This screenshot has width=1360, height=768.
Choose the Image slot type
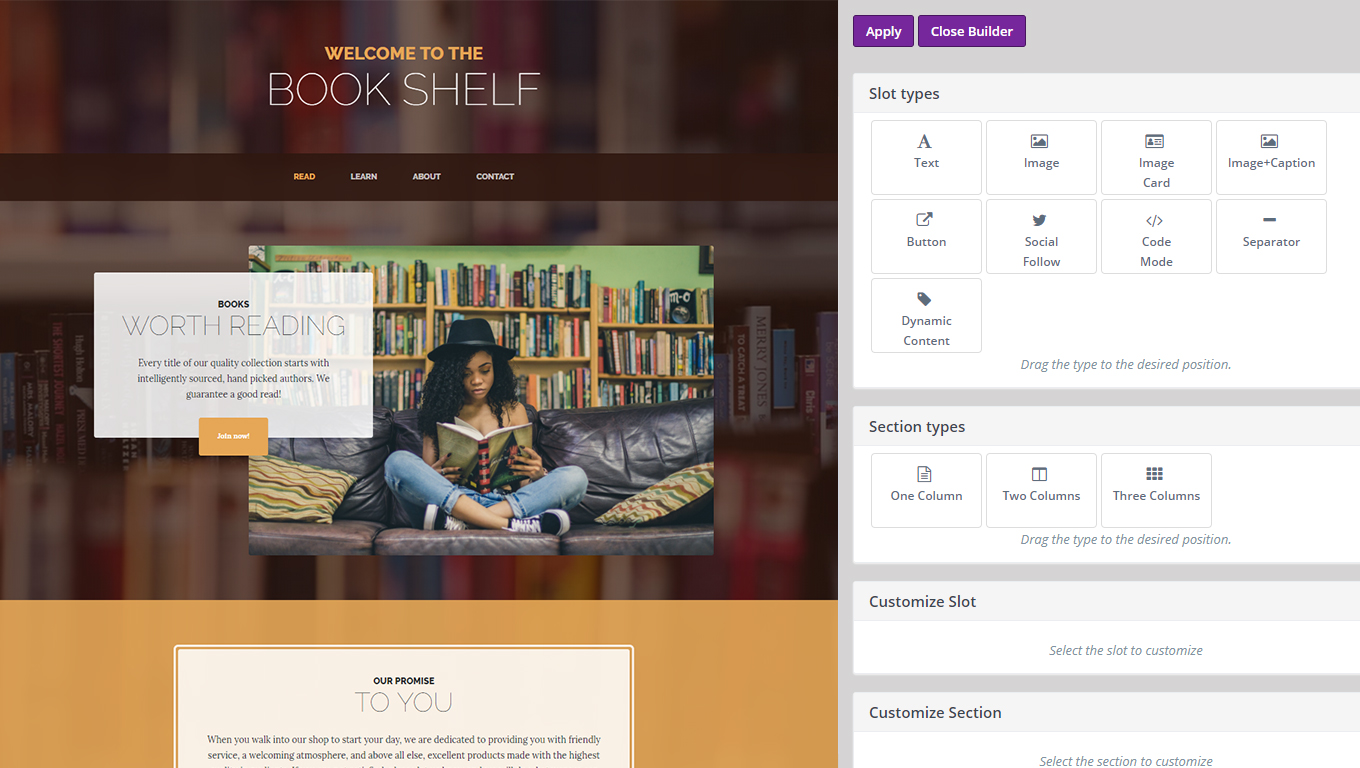[1041, 157]
